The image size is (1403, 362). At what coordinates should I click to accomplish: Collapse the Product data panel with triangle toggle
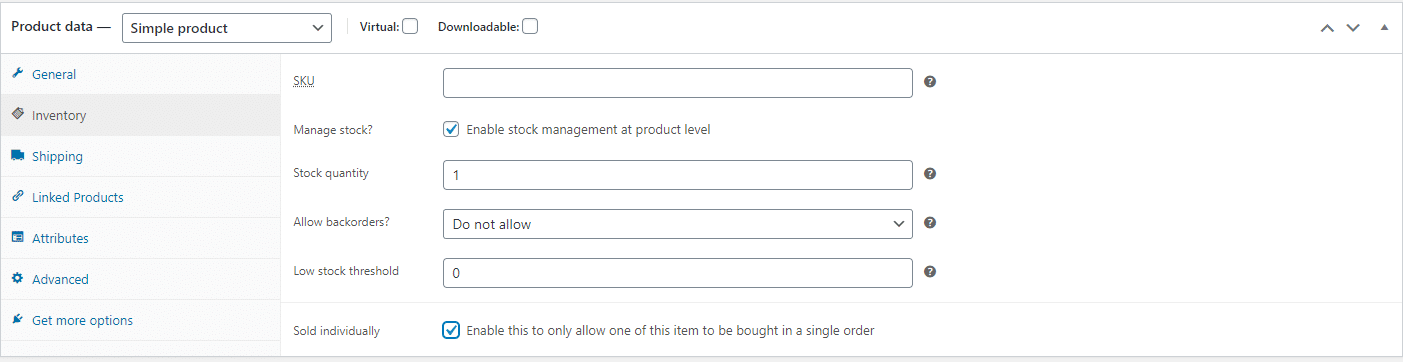point(1385,28)
